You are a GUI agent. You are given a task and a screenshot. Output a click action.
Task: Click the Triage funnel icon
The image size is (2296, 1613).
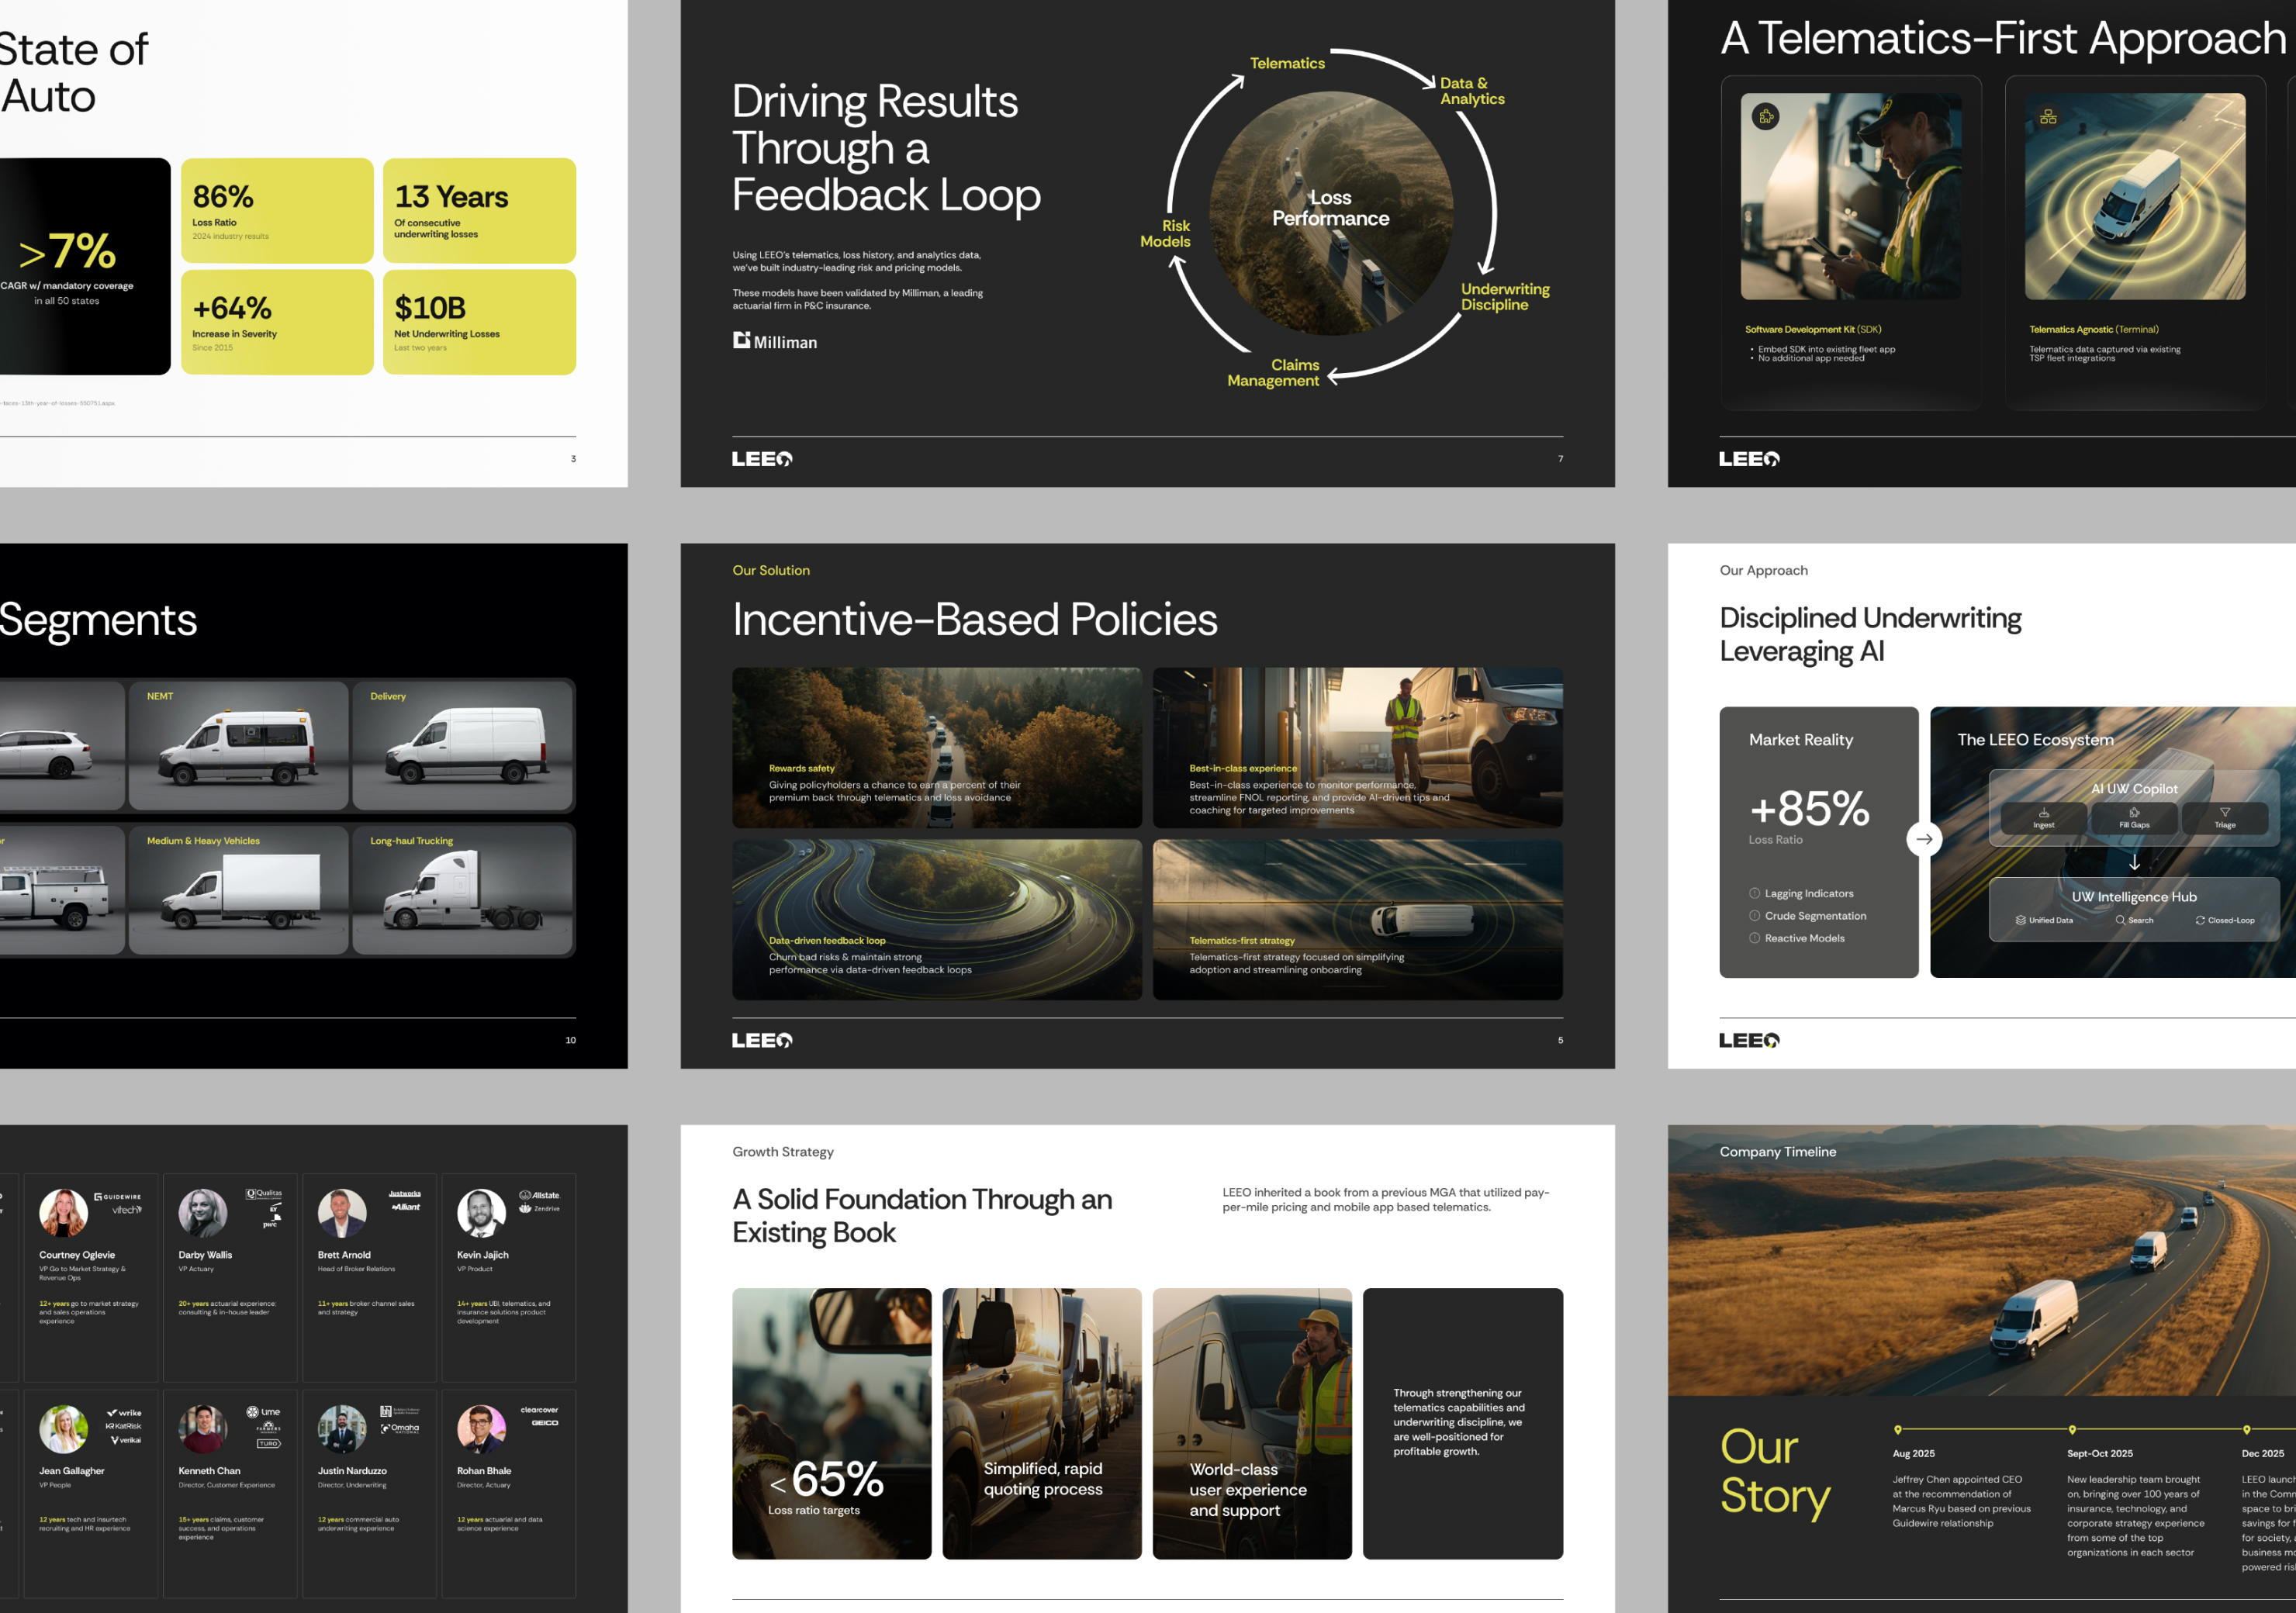(2224, 812)
